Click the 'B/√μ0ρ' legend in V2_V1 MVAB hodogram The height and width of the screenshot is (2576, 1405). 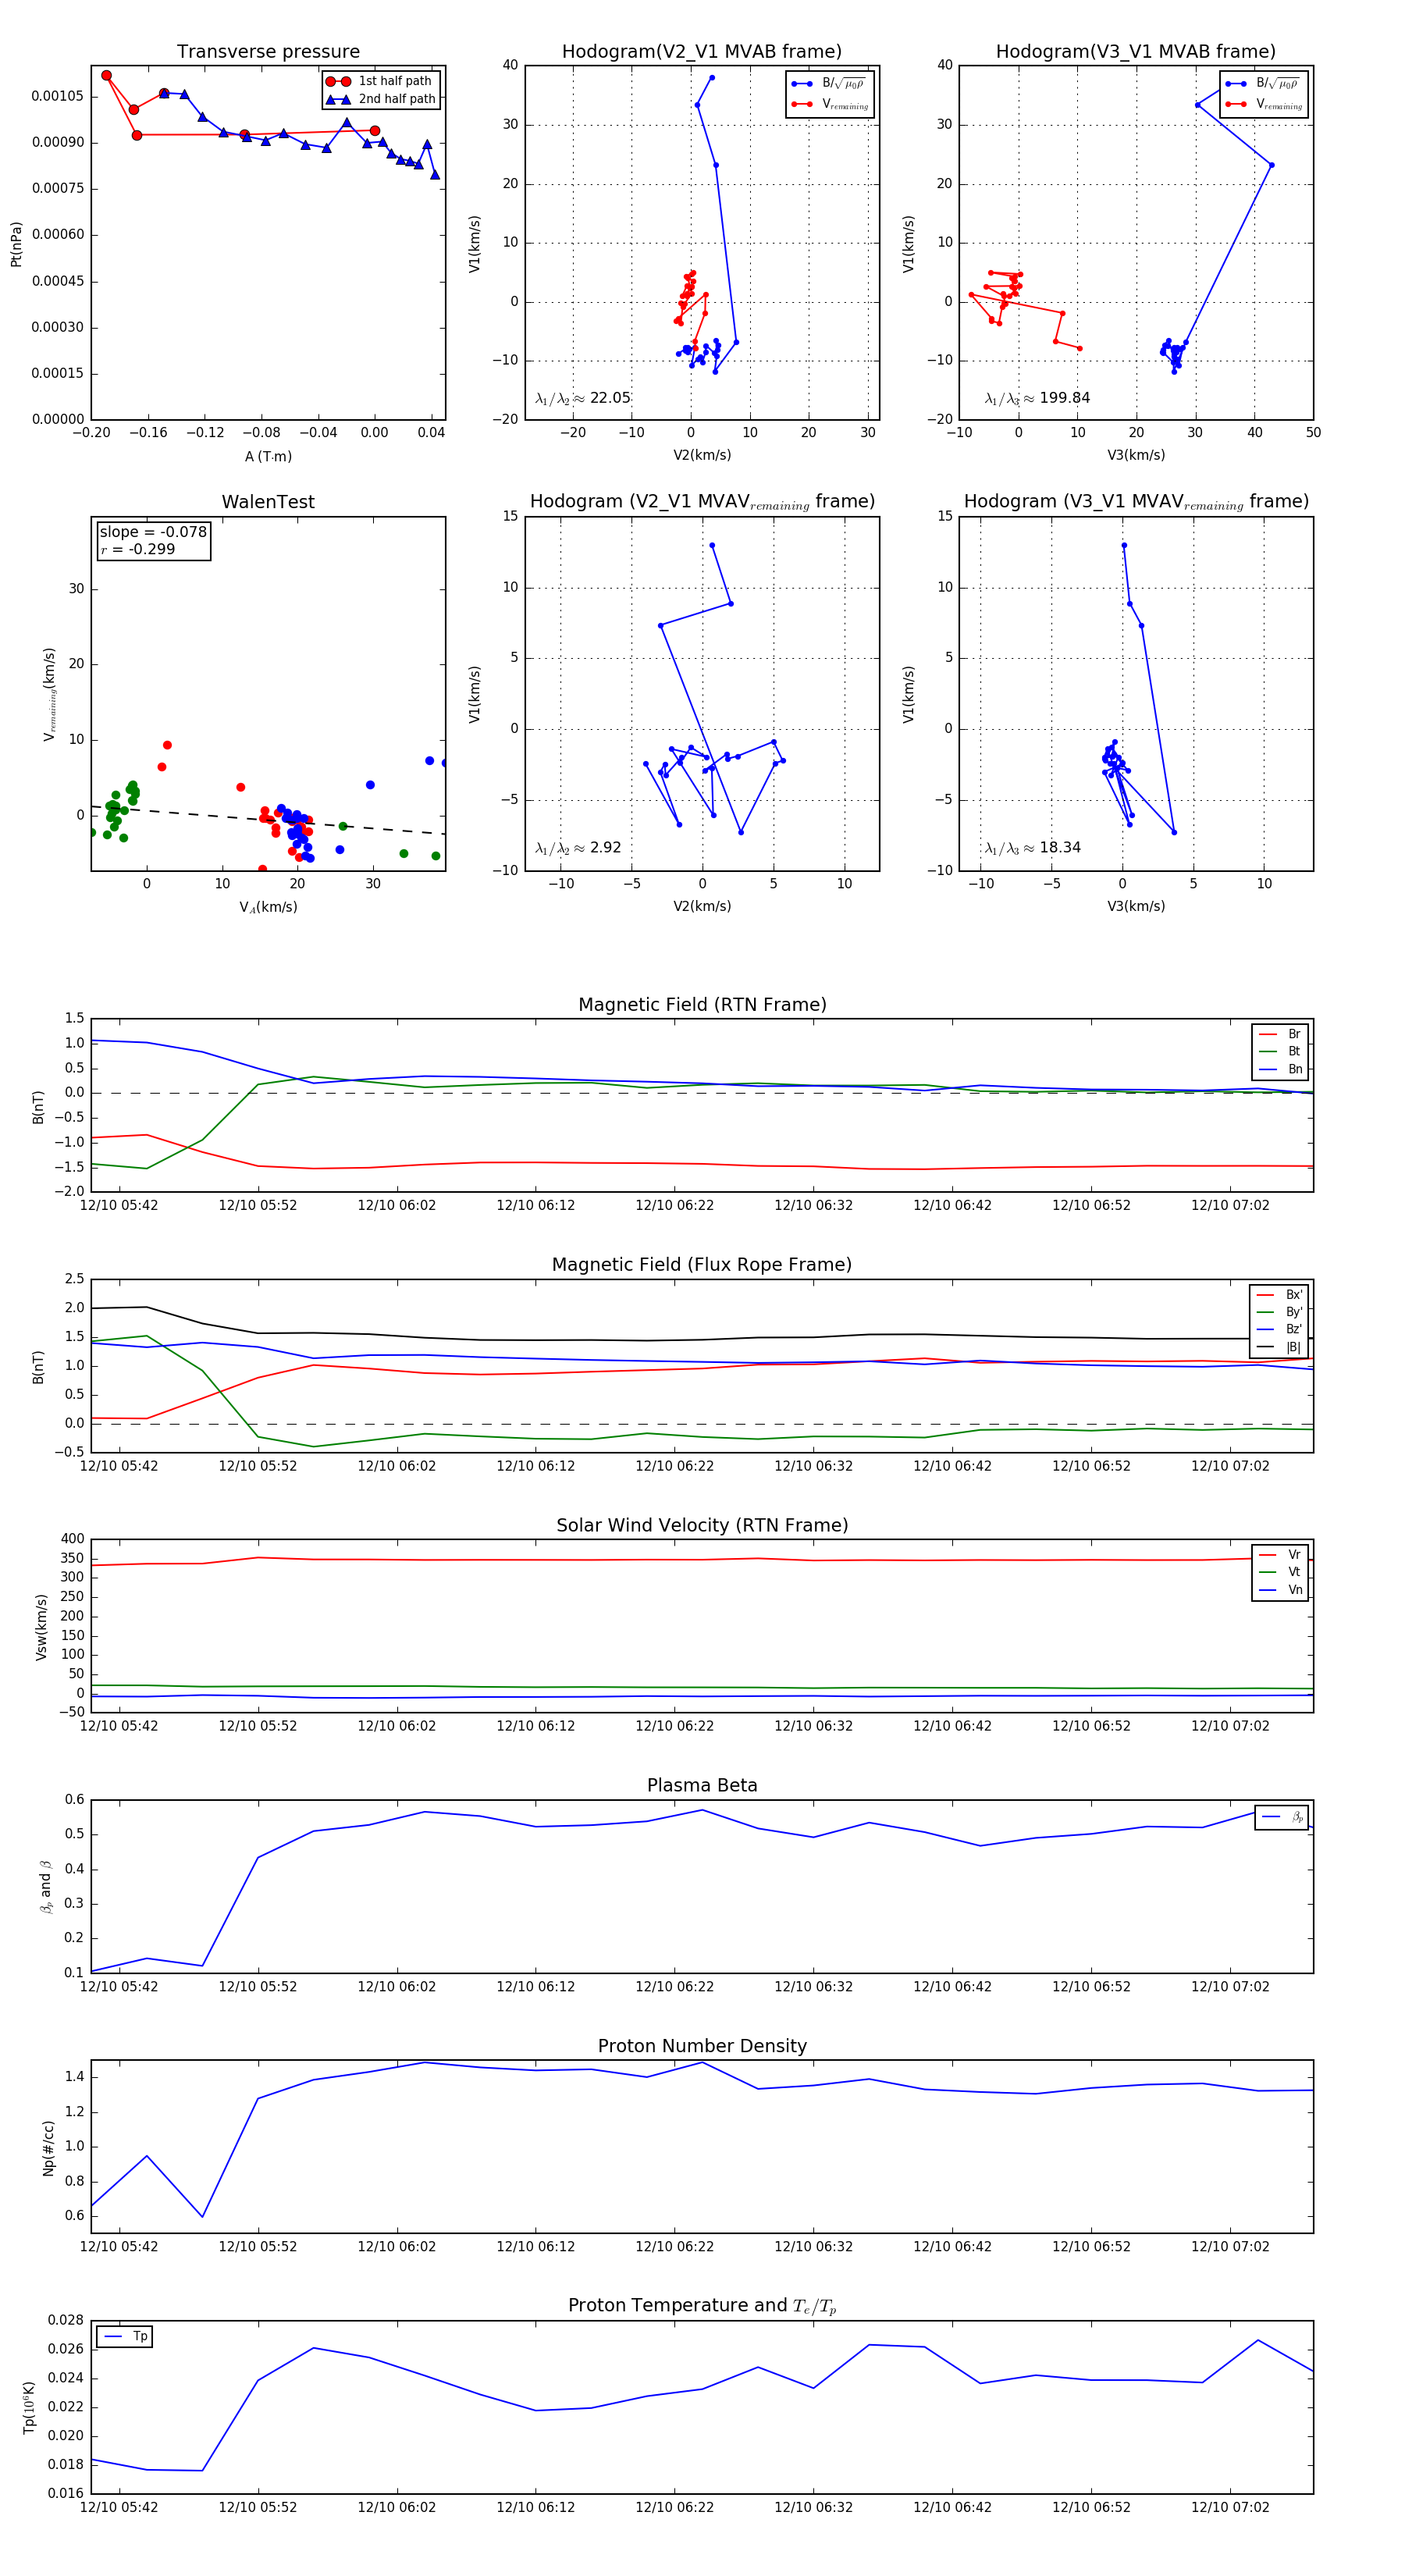point(829,84)
